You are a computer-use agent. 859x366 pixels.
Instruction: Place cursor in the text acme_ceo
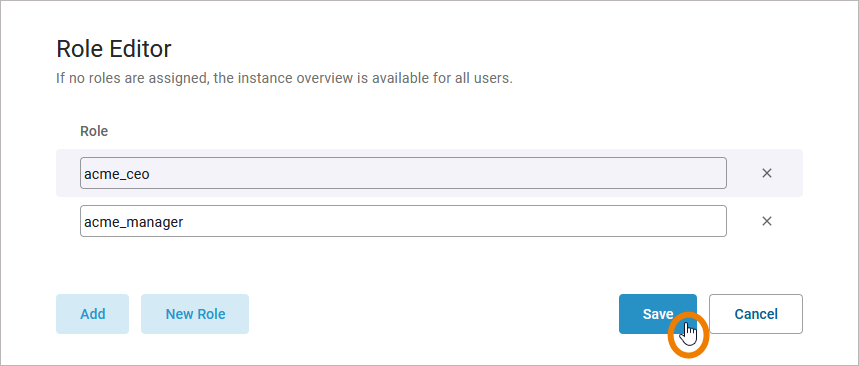pos(117,174)
